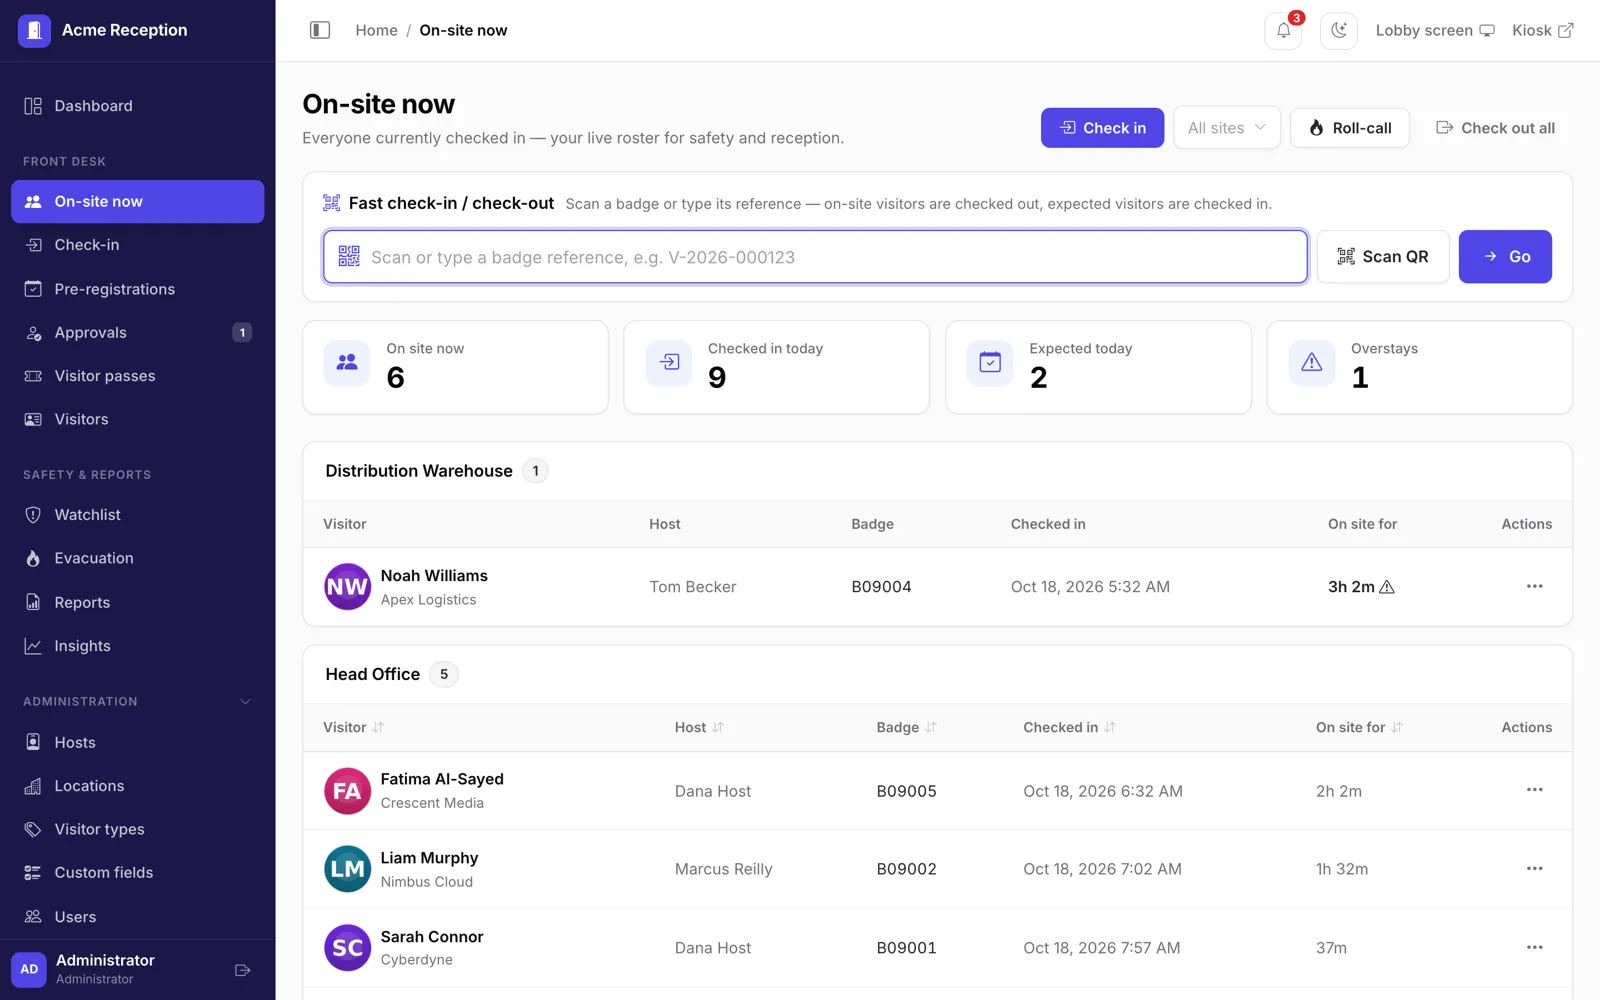Open the Watchlist page
The height and width of the screenshot is (1000, 1600).
pos(138,515)
